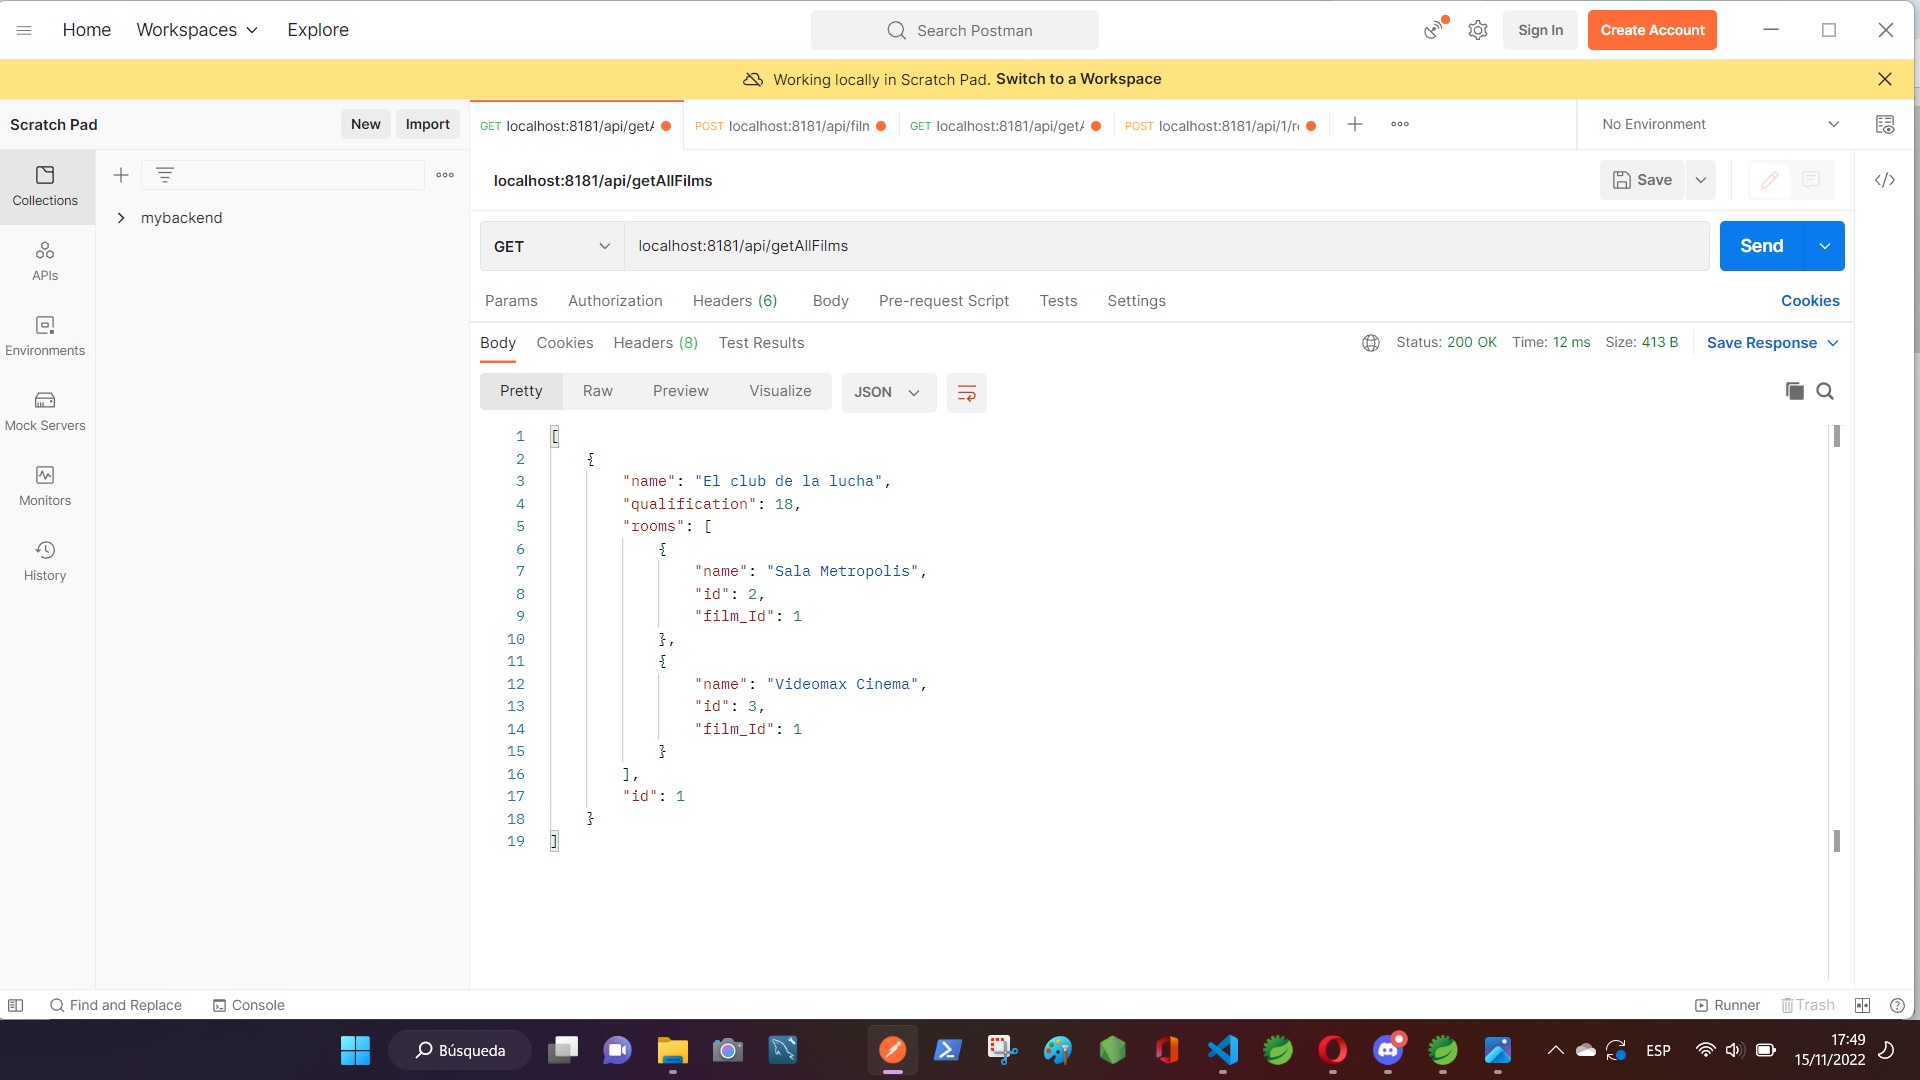
Task: Click the network globe icon
Action: (x=1371, y=343)
